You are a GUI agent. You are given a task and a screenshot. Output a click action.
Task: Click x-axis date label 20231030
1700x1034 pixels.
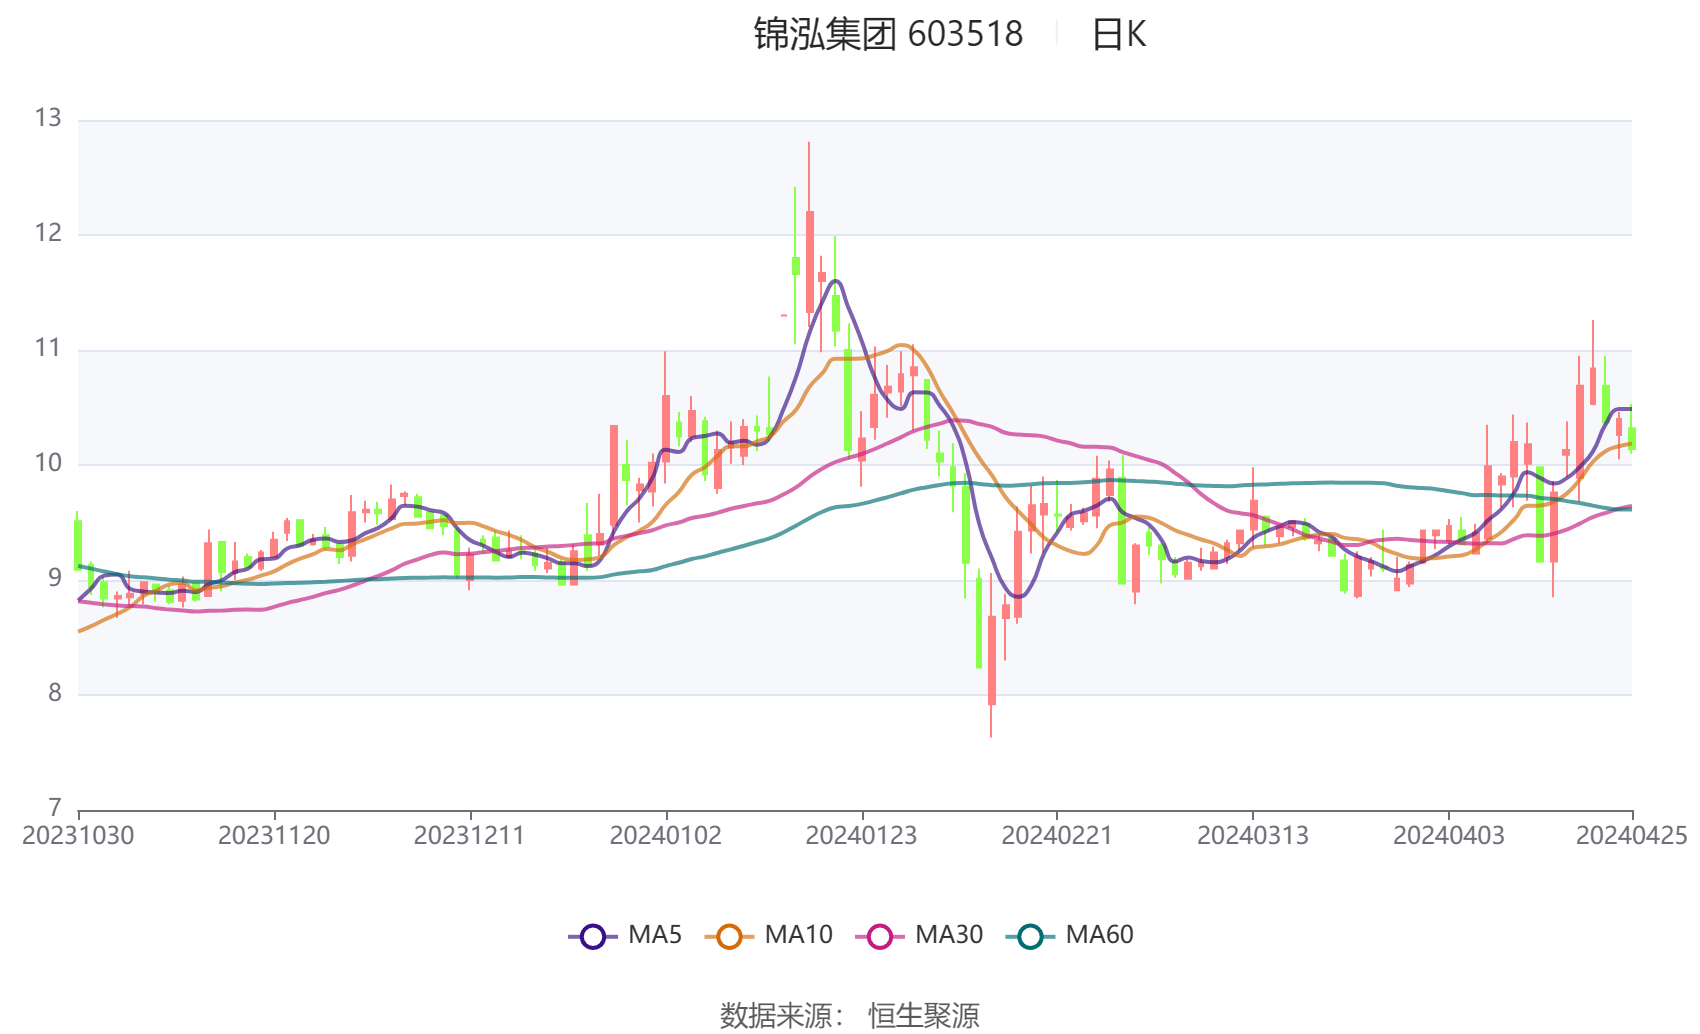click(x=78, y=836)
